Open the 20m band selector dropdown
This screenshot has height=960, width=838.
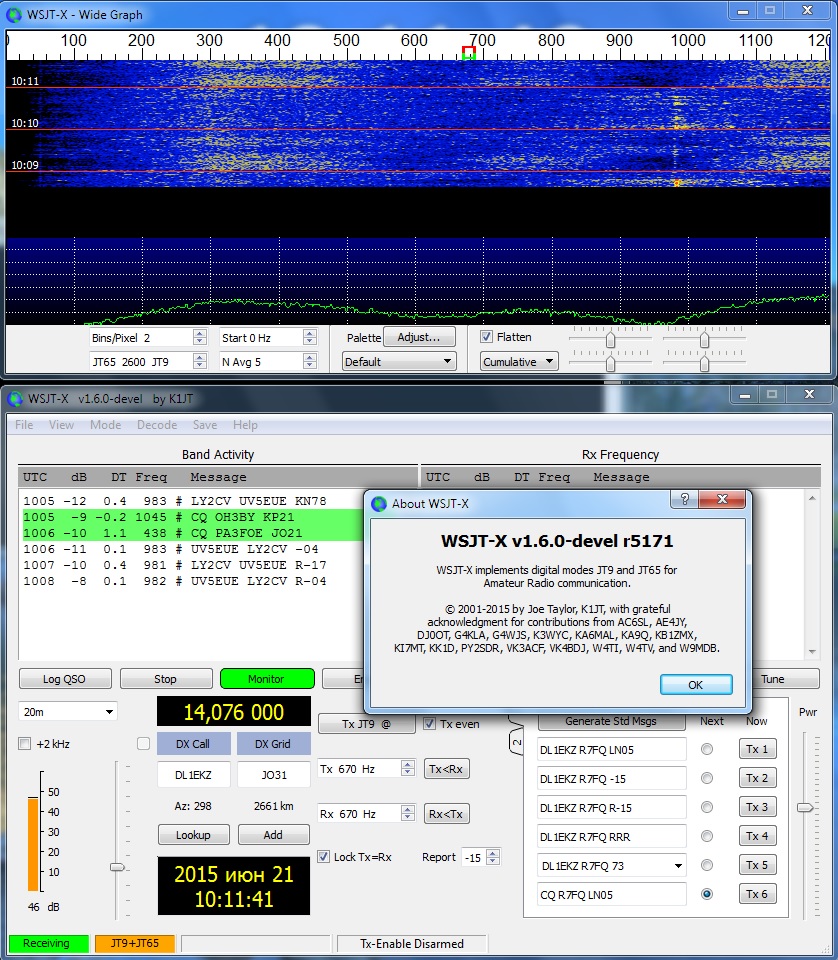point(67,711)
